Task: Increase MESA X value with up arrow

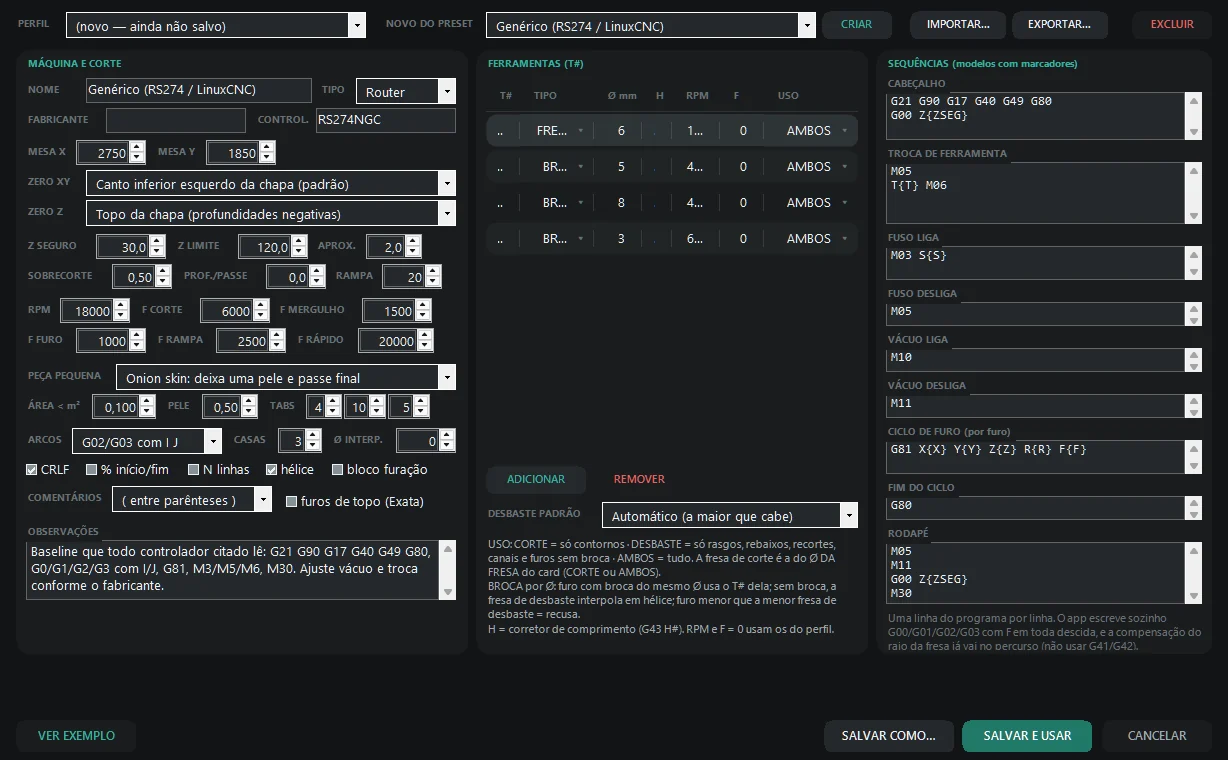Action: [136, 147]
